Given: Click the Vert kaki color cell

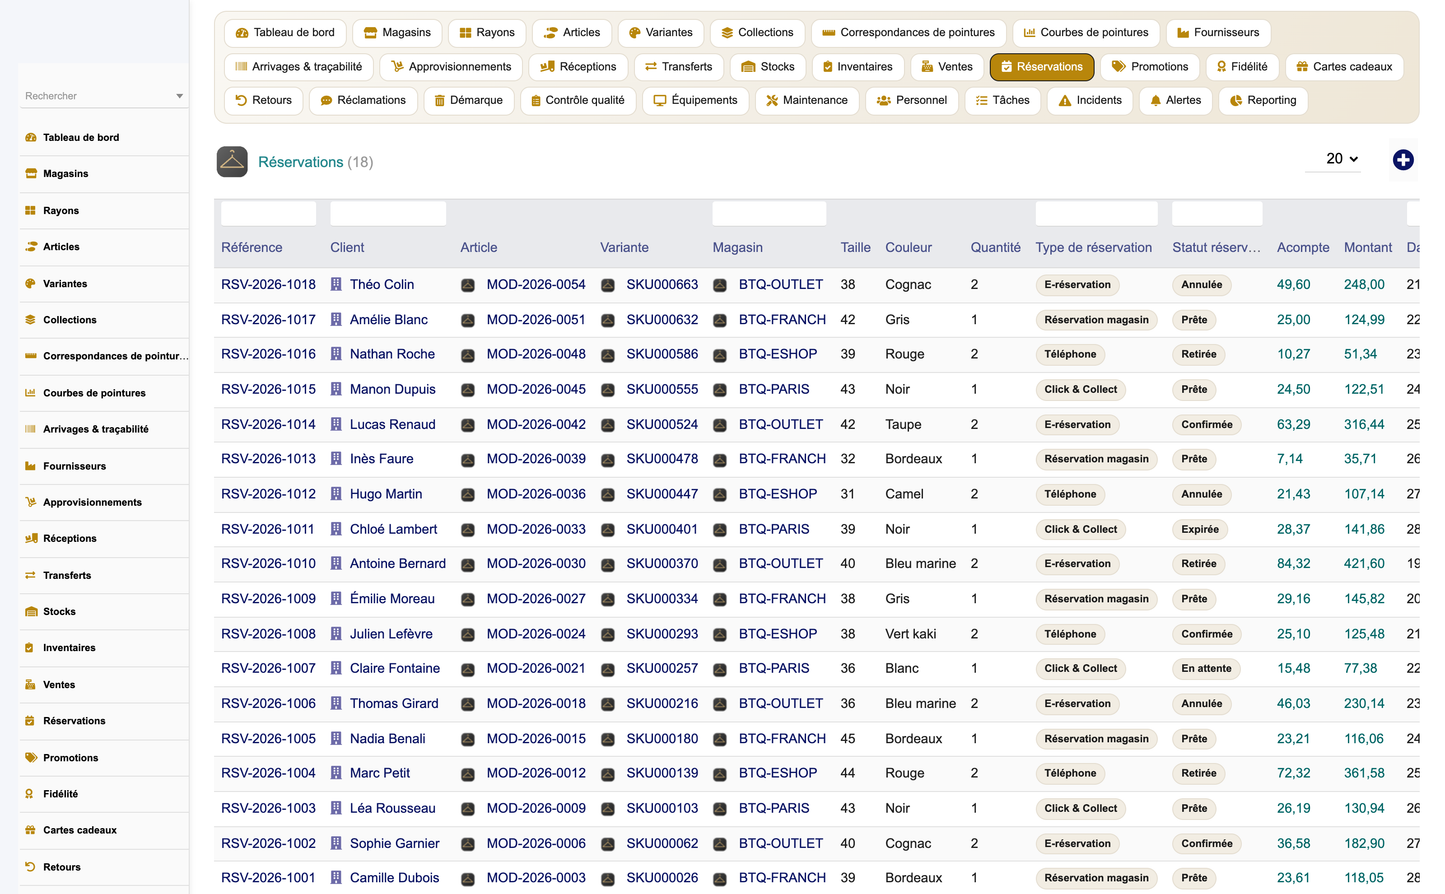Looking at the screenshot, I should (911, 634).
